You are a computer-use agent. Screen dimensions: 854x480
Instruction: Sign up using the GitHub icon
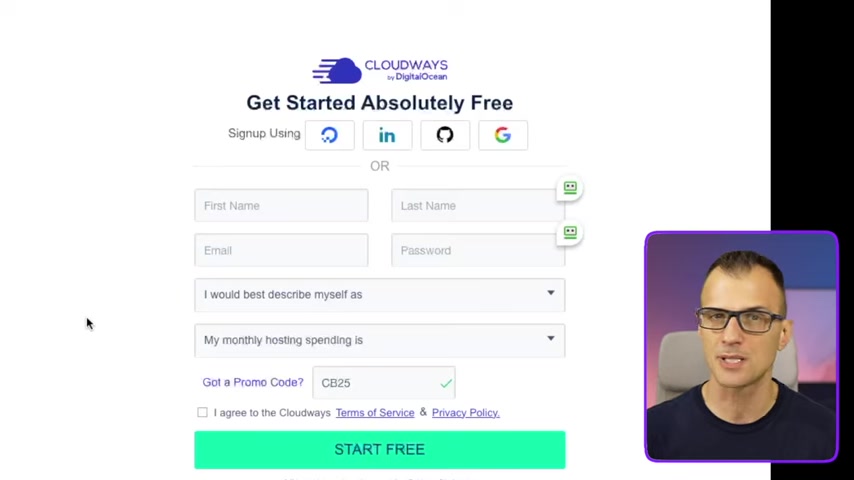[x=445, y=135]
